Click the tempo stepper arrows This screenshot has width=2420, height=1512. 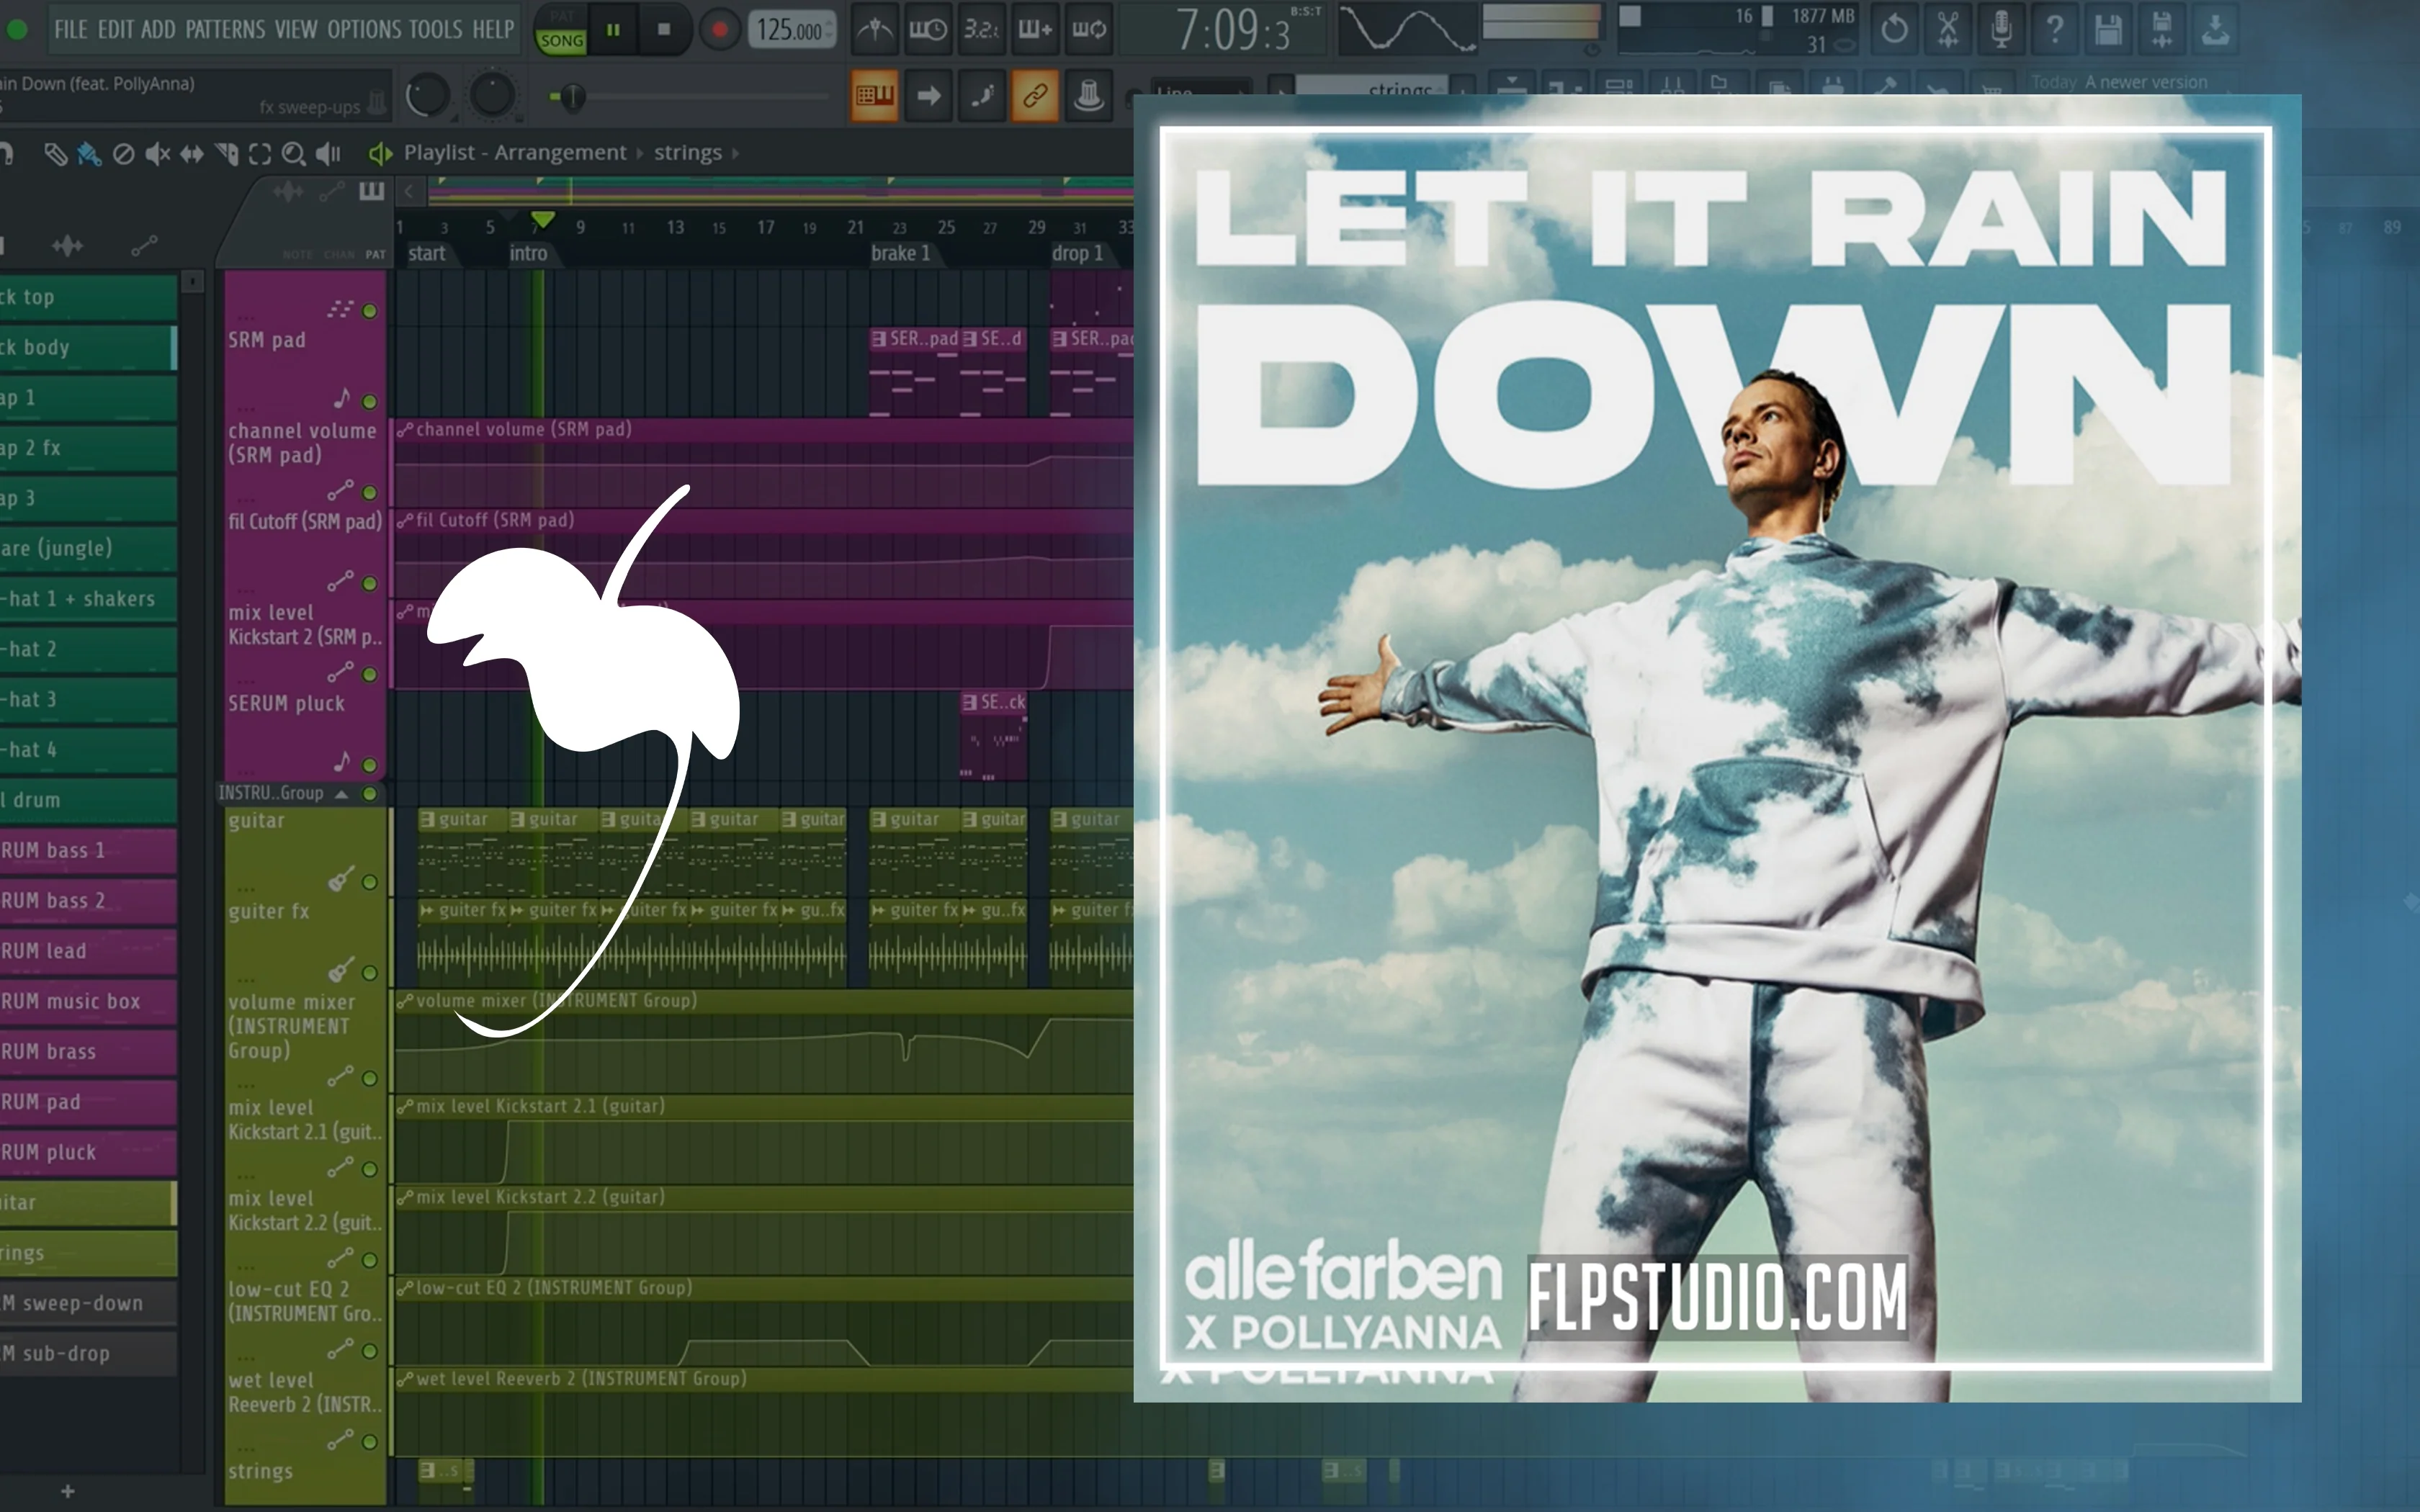coord(829,30)
